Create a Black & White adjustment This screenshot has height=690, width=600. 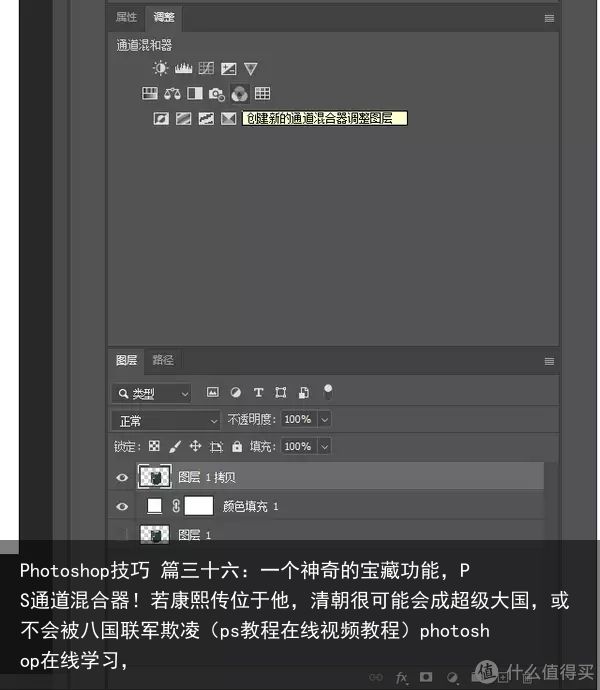click(195, 93)
